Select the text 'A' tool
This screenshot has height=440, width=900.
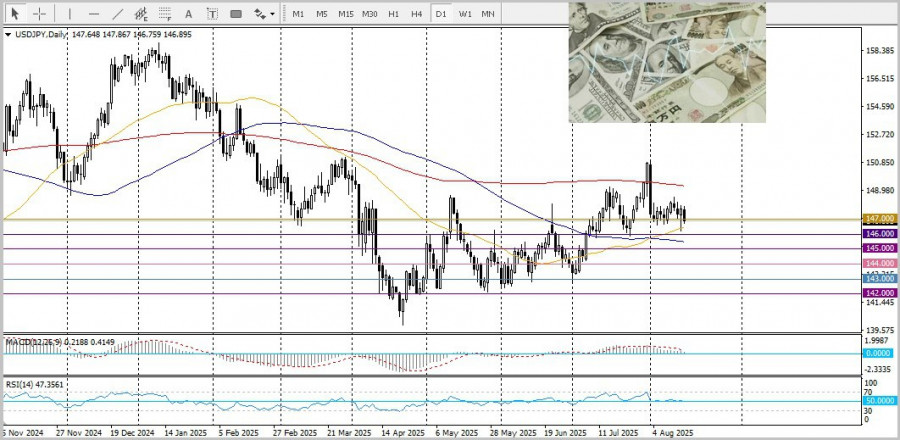tap(189, 13)
